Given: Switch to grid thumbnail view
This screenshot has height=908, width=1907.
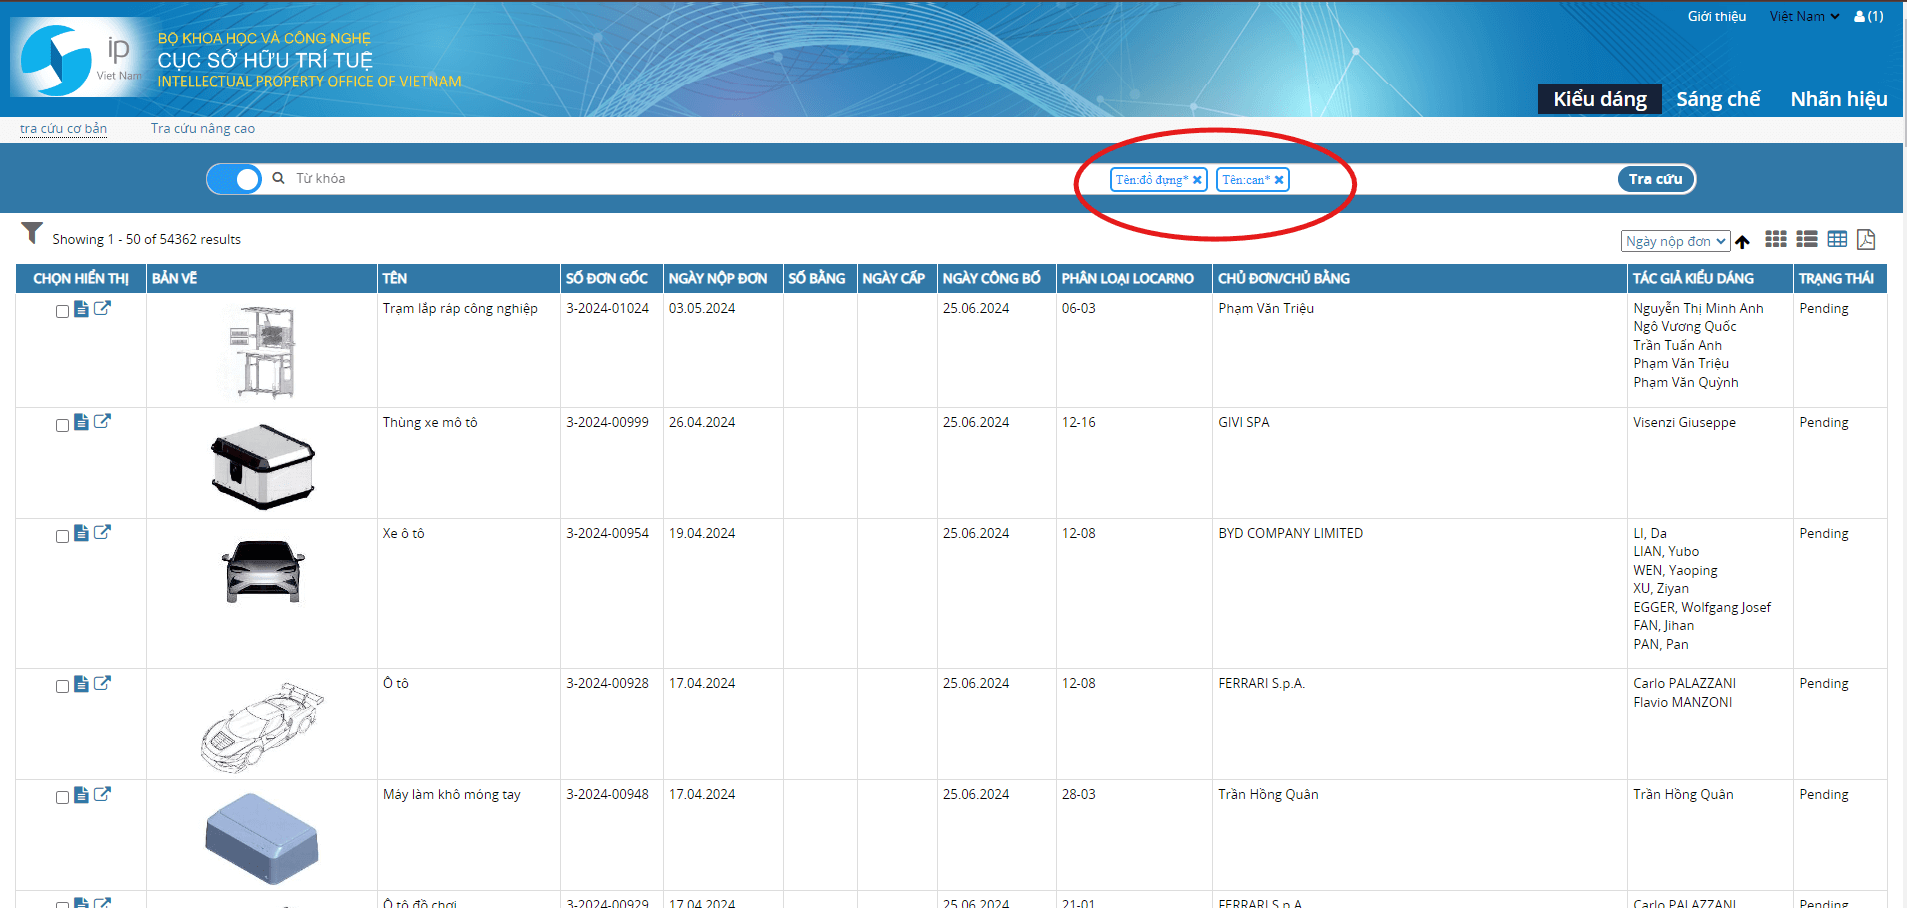Looking at the screenshot, I should click(x=1775, y=239).
